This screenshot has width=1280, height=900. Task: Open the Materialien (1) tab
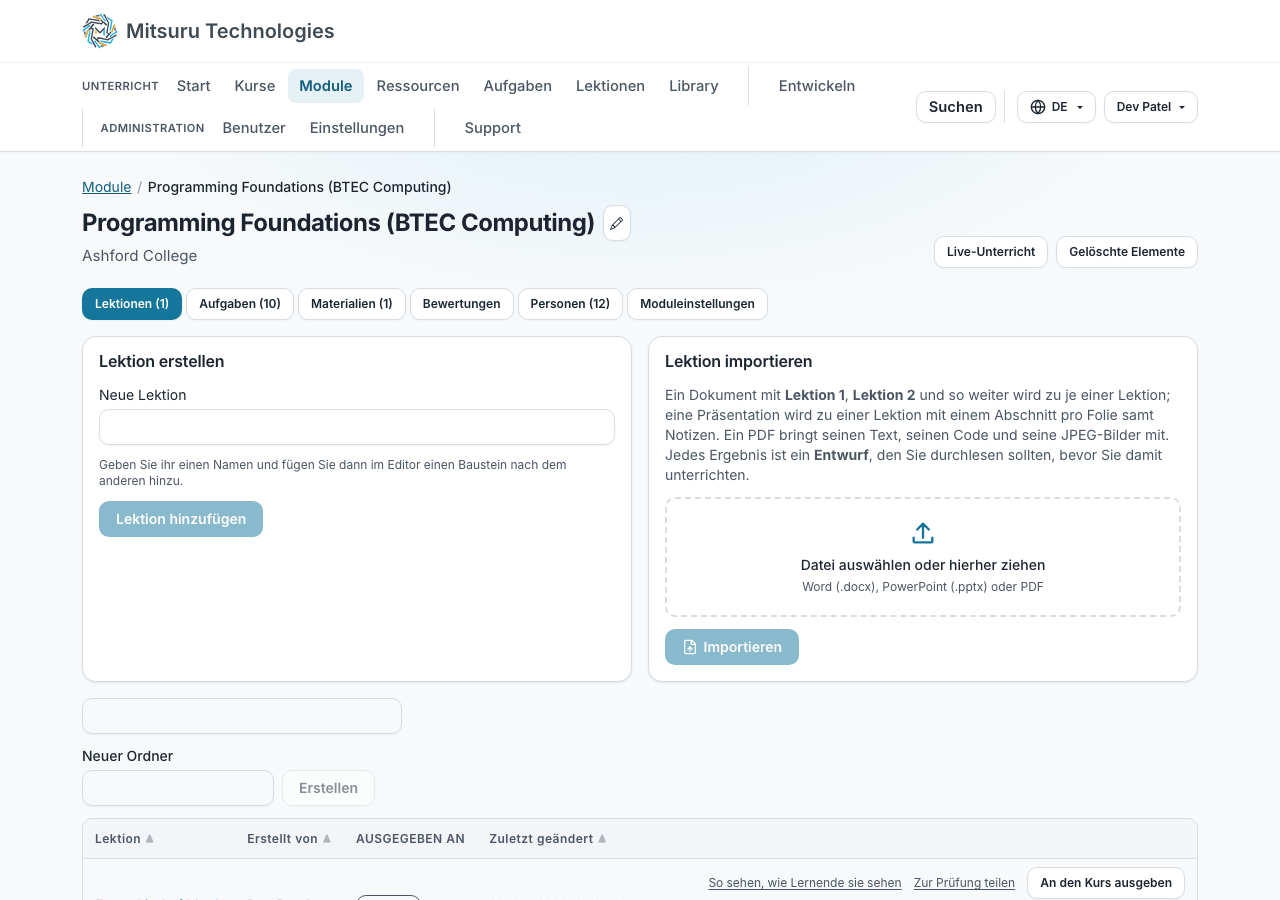coord(352,304)
